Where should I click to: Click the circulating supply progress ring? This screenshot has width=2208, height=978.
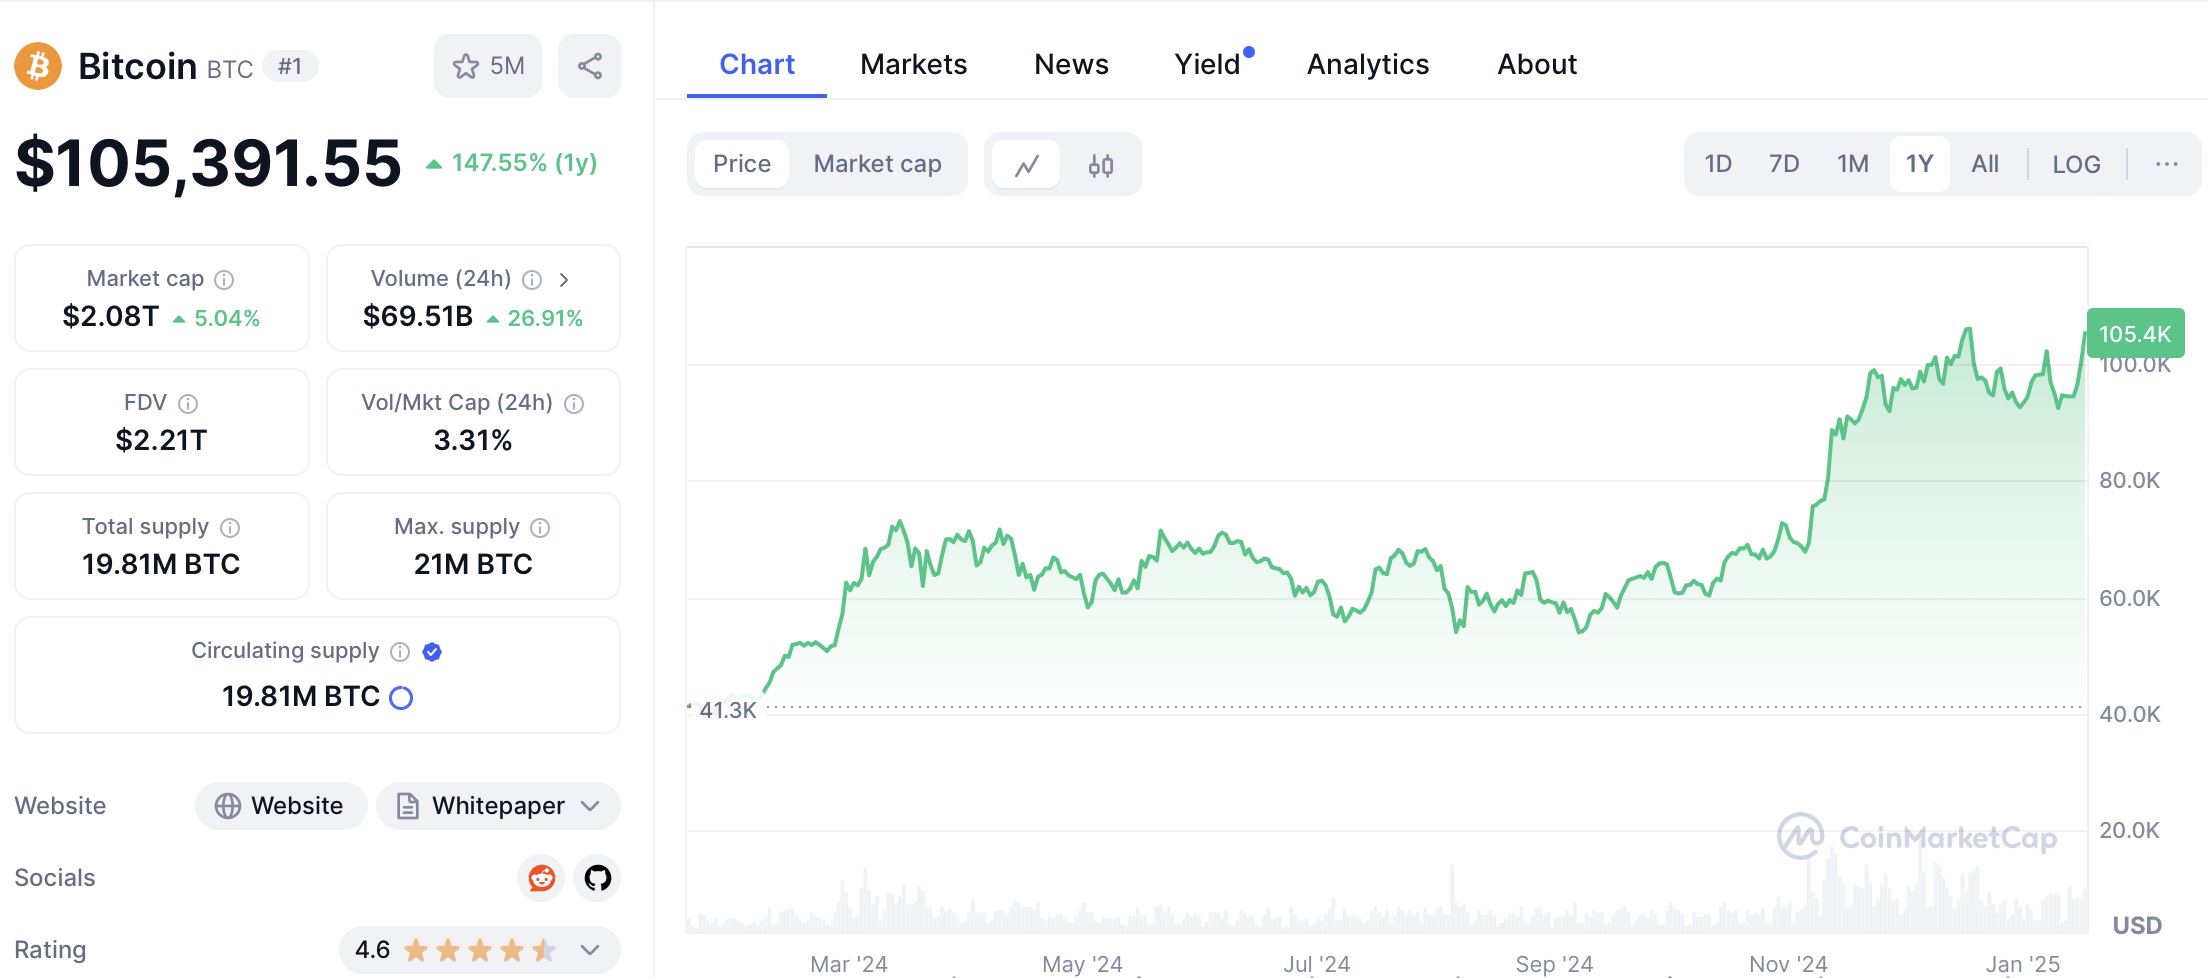[401, 698]
